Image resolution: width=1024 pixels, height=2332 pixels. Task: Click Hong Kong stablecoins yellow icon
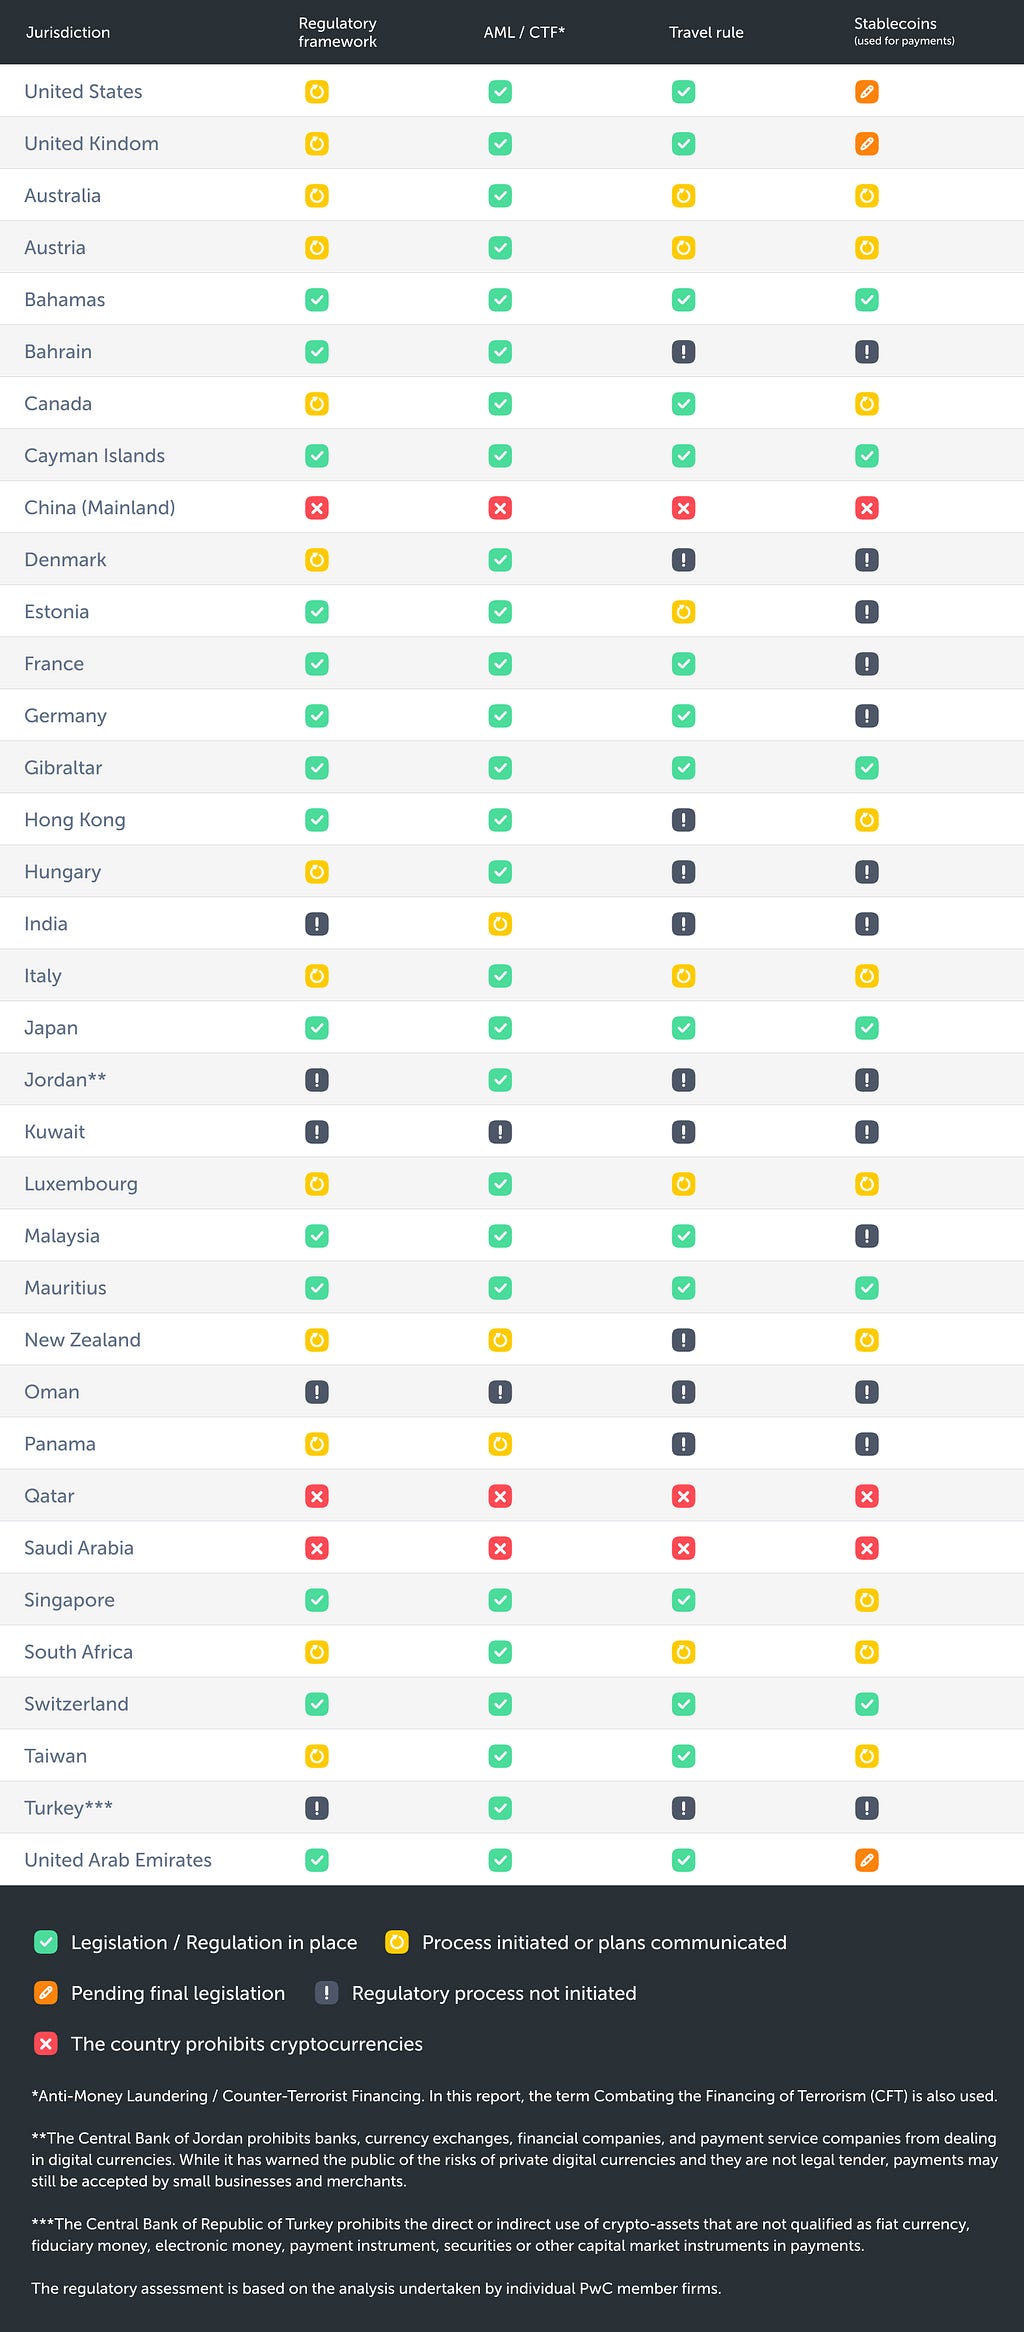pos(867,820)
